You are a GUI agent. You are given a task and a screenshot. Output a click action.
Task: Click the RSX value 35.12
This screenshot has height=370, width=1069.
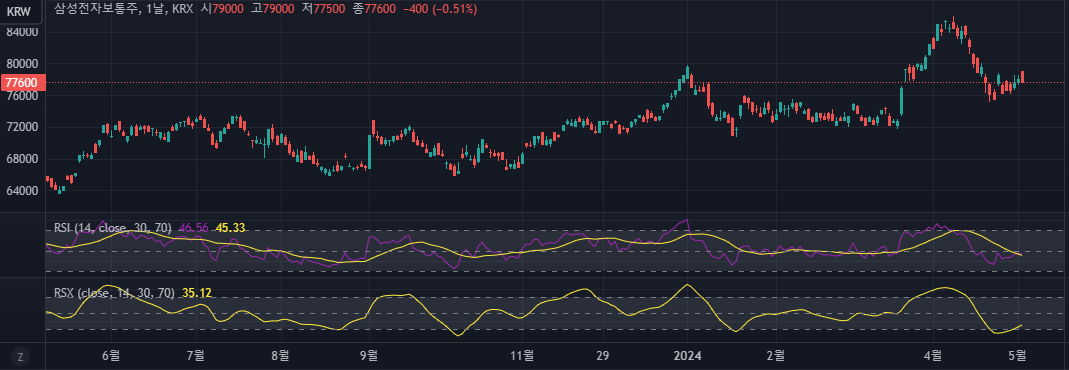point(197,293)
